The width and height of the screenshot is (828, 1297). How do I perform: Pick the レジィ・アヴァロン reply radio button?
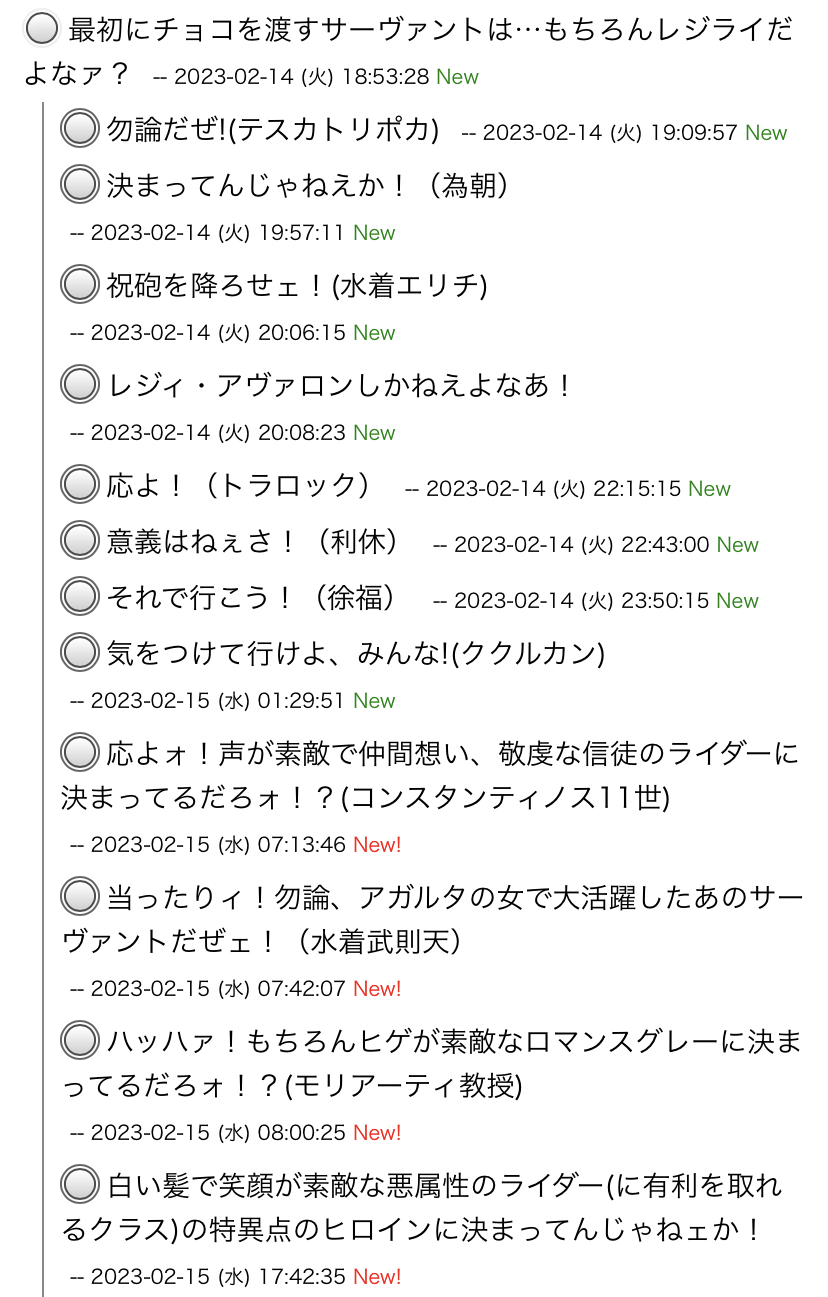click(80, 386)
